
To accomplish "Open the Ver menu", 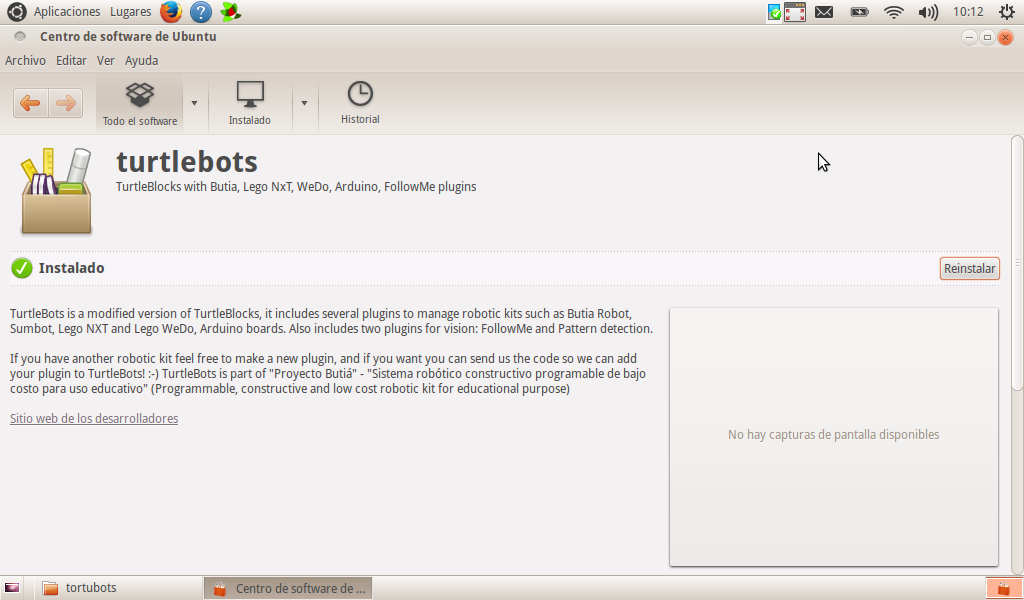I will click(106, 61).
